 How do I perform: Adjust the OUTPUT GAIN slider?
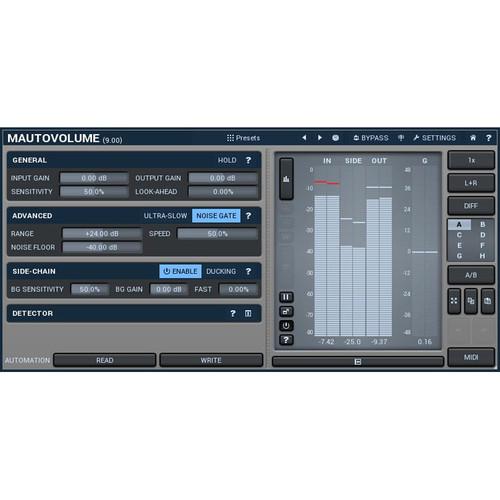click(223, 178)
